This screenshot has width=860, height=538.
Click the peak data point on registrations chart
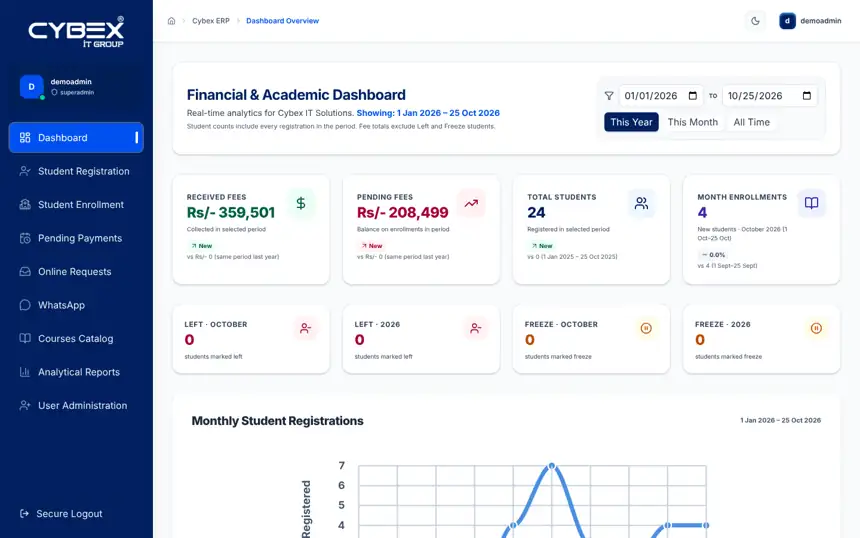(x=552, y=466)
